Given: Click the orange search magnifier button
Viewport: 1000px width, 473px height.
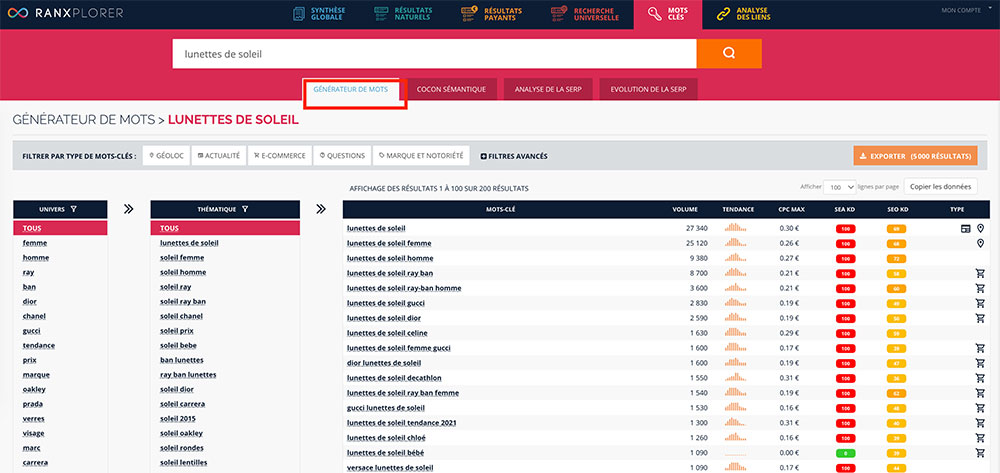Looking at the screenshot, I should (729, 54).
